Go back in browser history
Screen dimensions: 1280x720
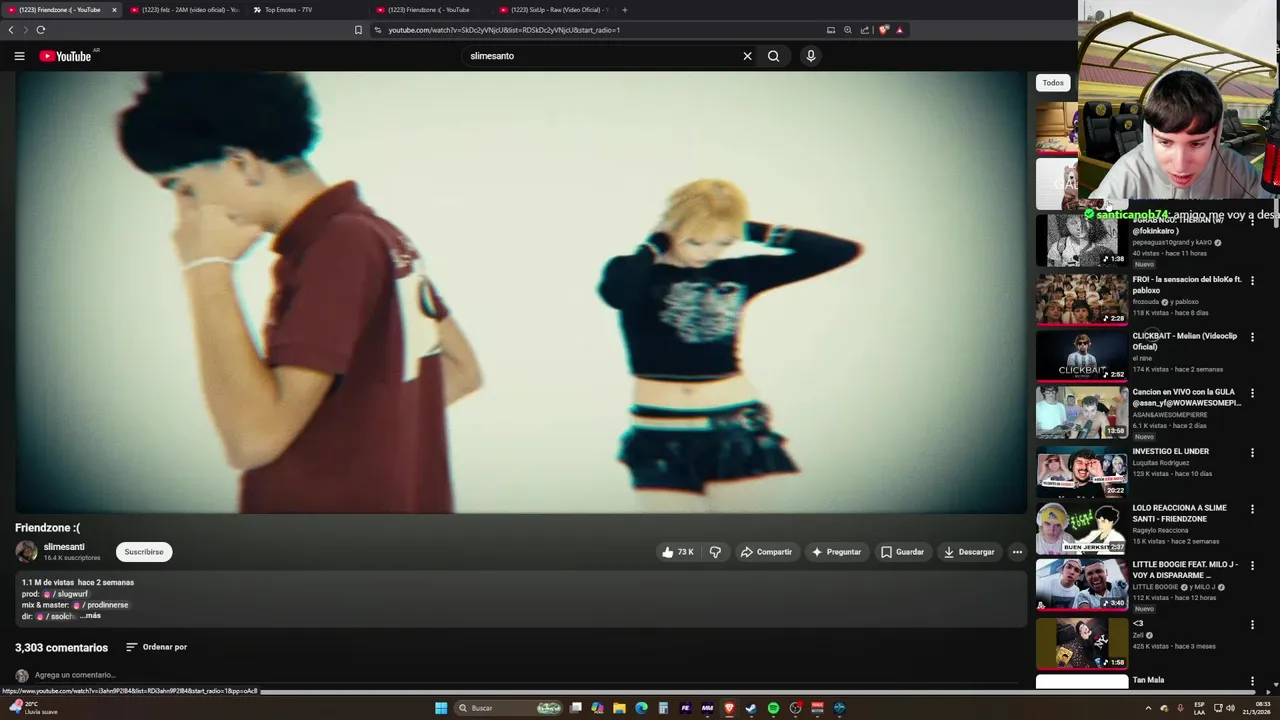11,30
